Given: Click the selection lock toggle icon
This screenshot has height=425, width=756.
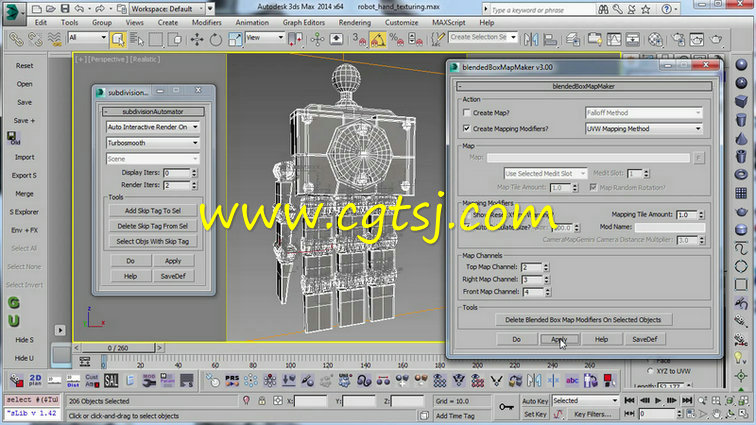Looking at the screenshot, I should point(262,401).
